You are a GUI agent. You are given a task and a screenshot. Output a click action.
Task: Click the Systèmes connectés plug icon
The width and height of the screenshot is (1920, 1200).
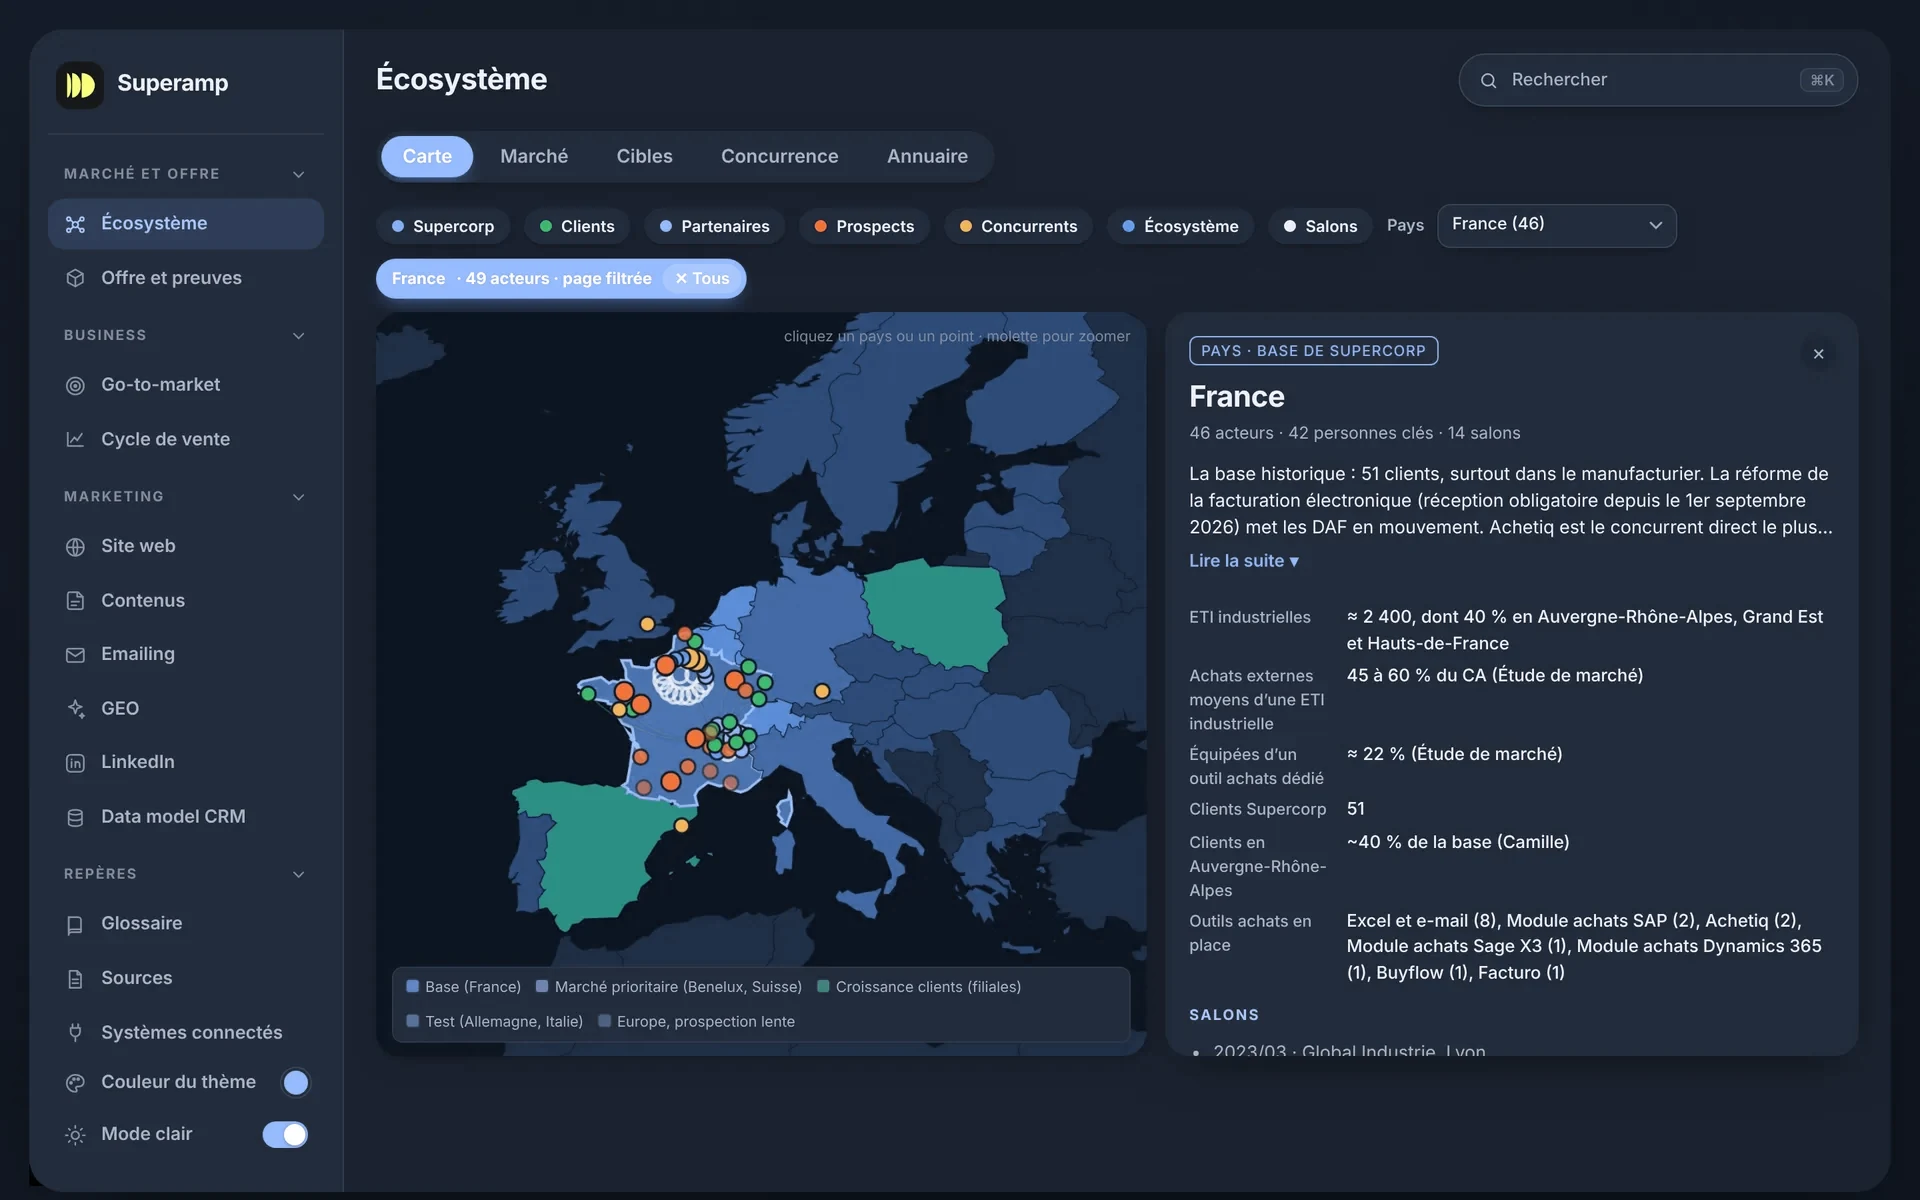point(75,1033)
